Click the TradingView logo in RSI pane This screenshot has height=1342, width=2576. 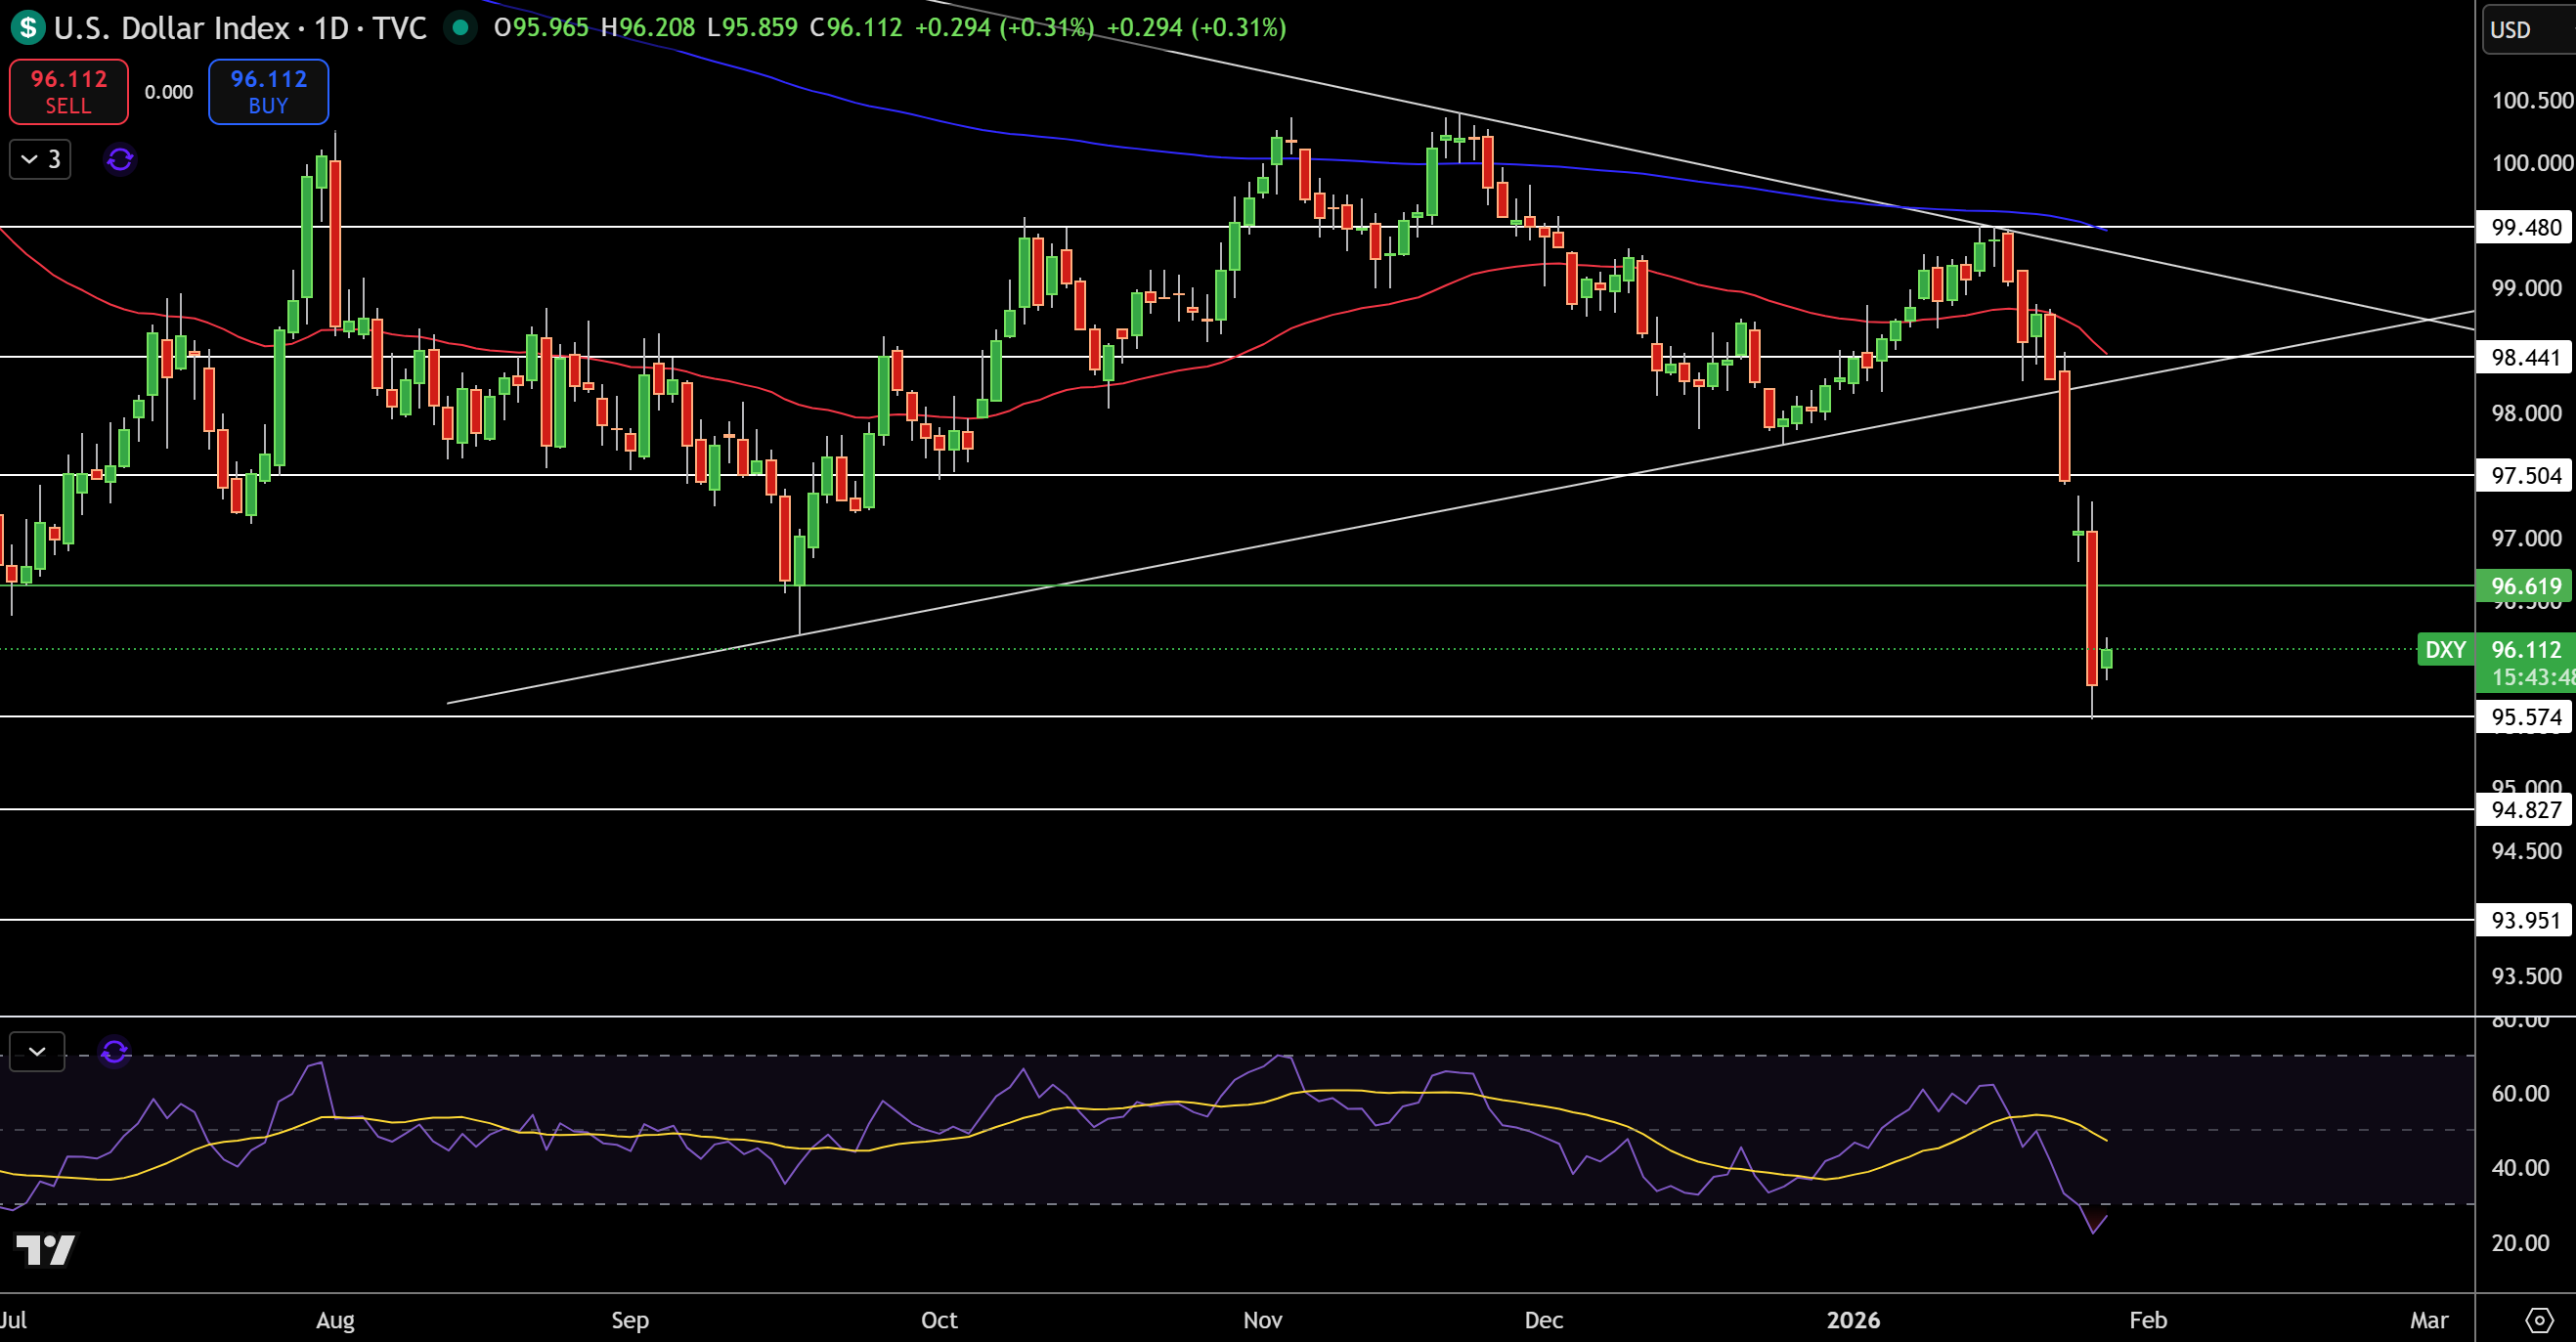45,1249
